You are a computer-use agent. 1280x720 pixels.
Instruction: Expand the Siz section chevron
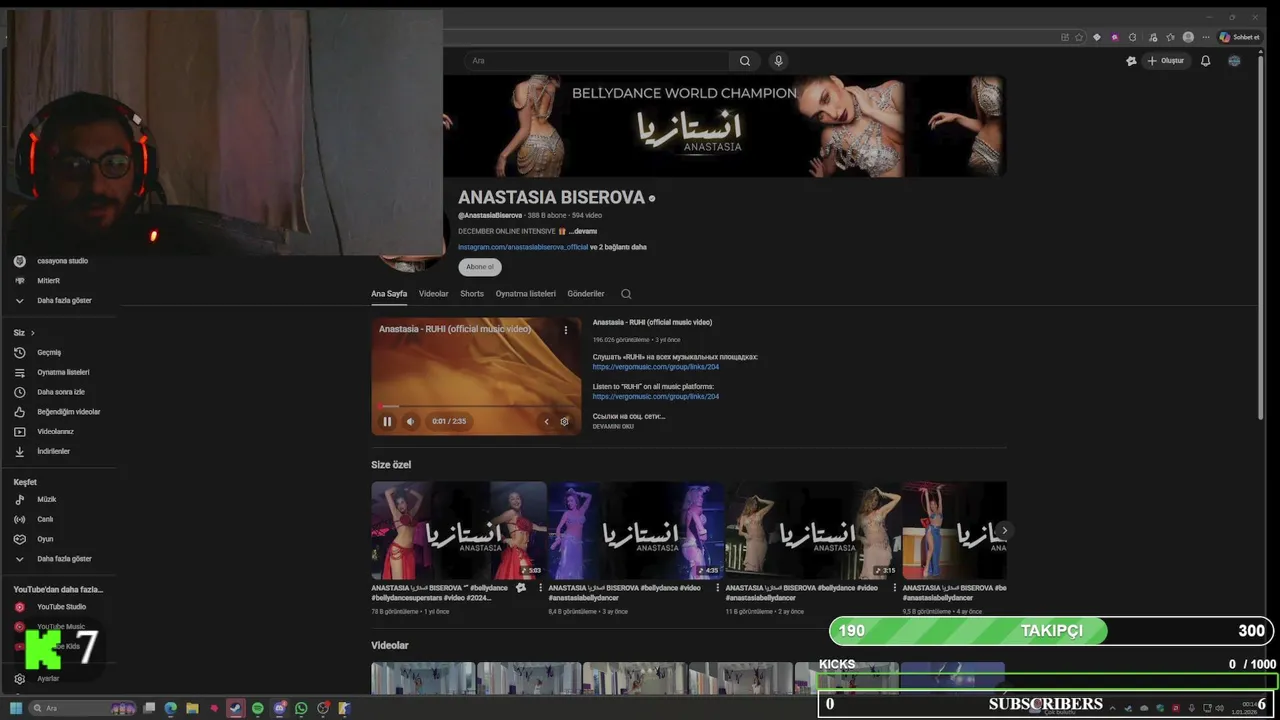pyautogui.click(x=32, y=333)
